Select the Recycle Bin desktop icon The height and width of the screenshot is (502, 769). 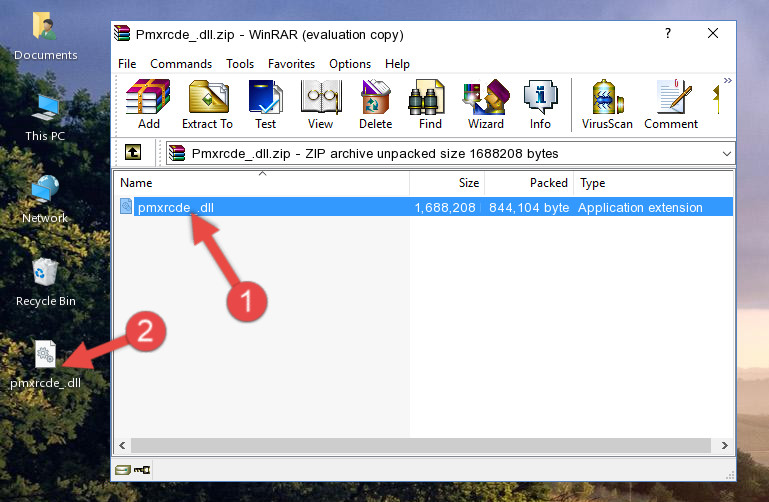coord(45,282)
